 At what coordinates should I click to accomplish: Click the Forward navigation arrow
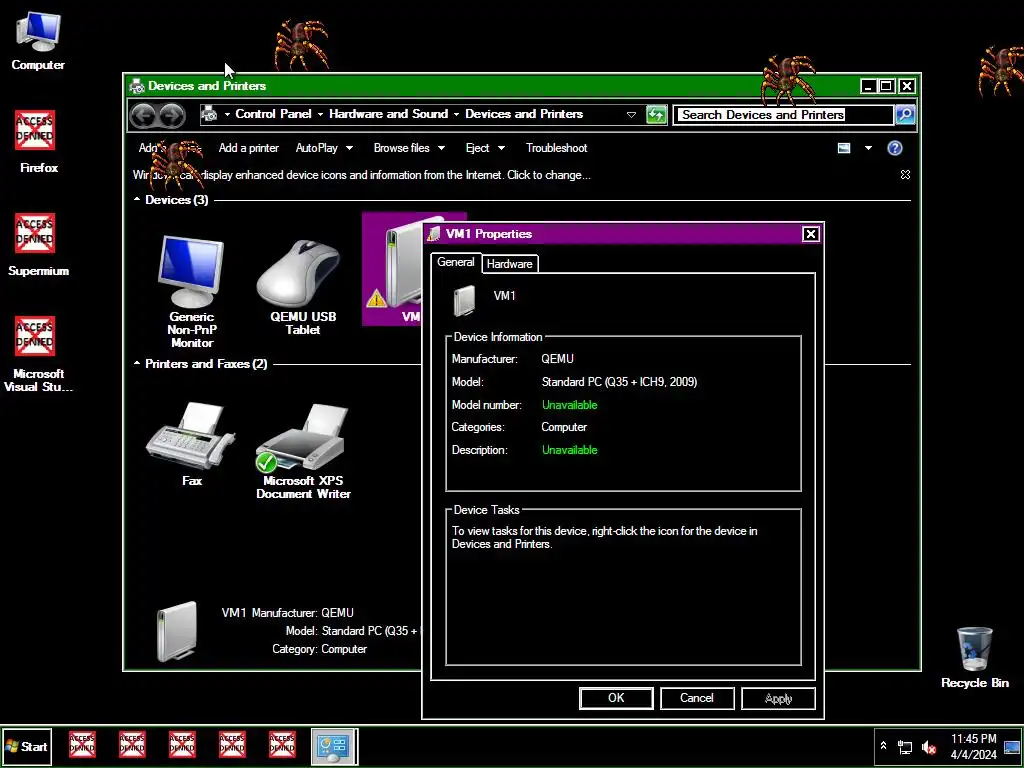point(172,116)
